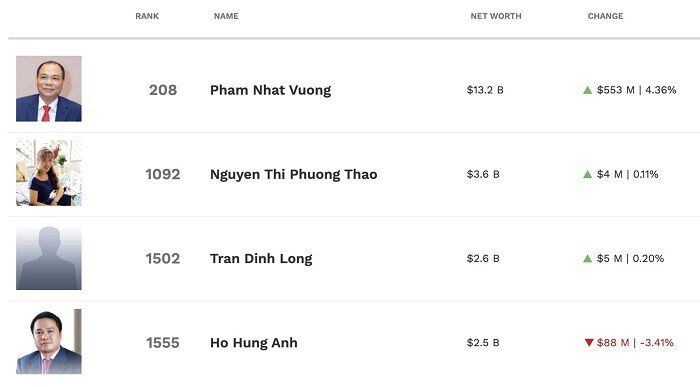Open the Tran Dinh Long profile link

261,259
